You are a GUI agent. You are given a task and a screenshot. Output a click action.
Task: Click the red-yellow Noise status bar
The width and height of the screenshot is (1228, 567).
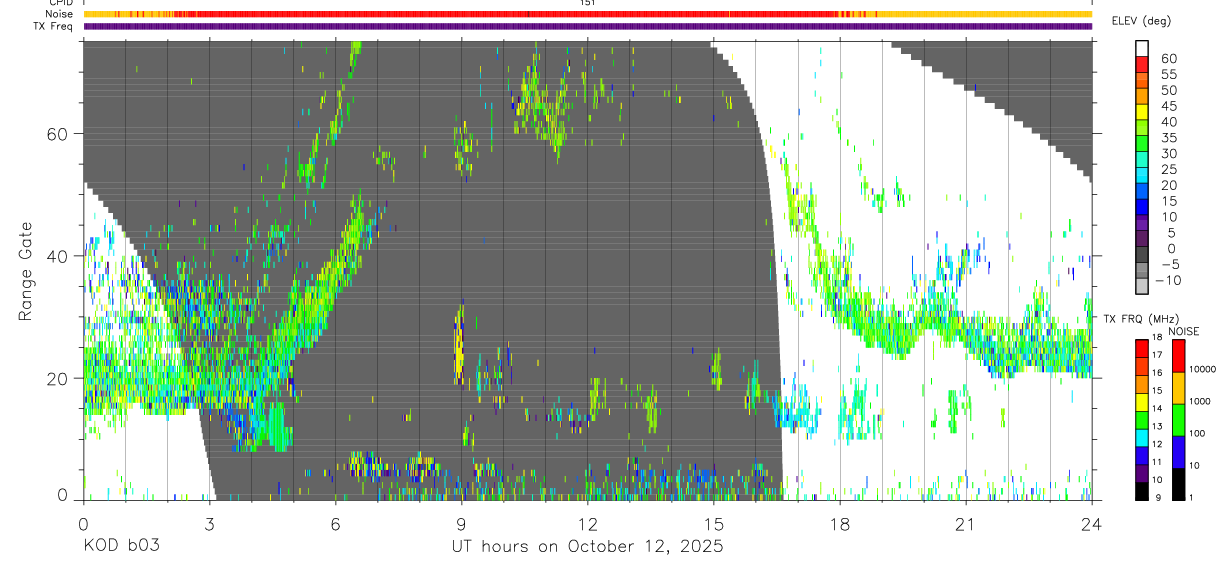click(588, 14)
